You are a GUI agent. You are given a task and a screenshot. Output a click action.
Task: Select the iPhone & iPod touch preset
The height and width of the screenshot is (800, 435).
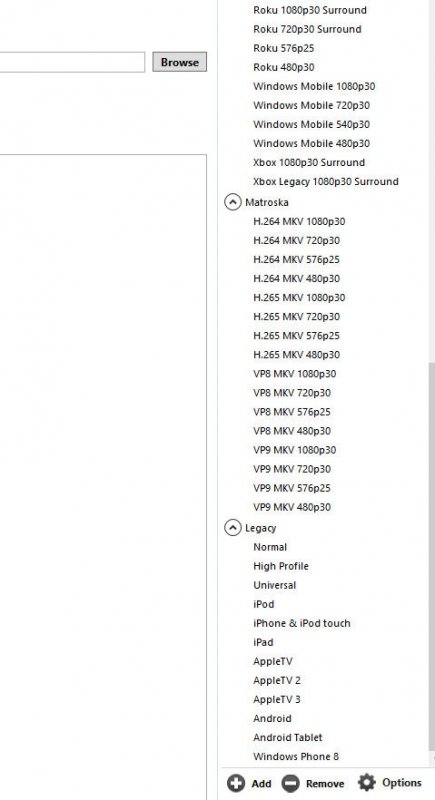301,623
